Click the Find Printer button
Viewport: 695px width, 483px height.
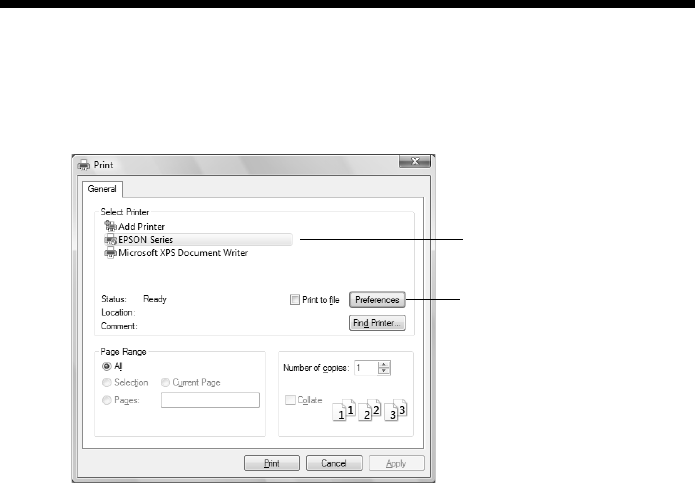(x=377, y=323)
